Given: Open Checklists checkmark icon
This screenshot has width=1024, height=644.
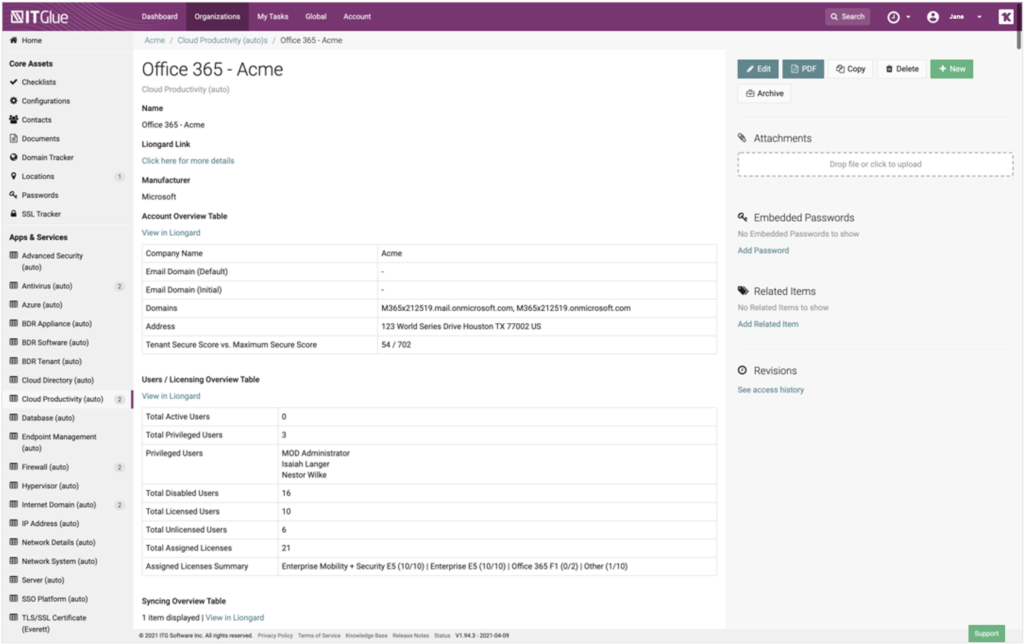Looking at the screenshot, I should pos(13,82).
